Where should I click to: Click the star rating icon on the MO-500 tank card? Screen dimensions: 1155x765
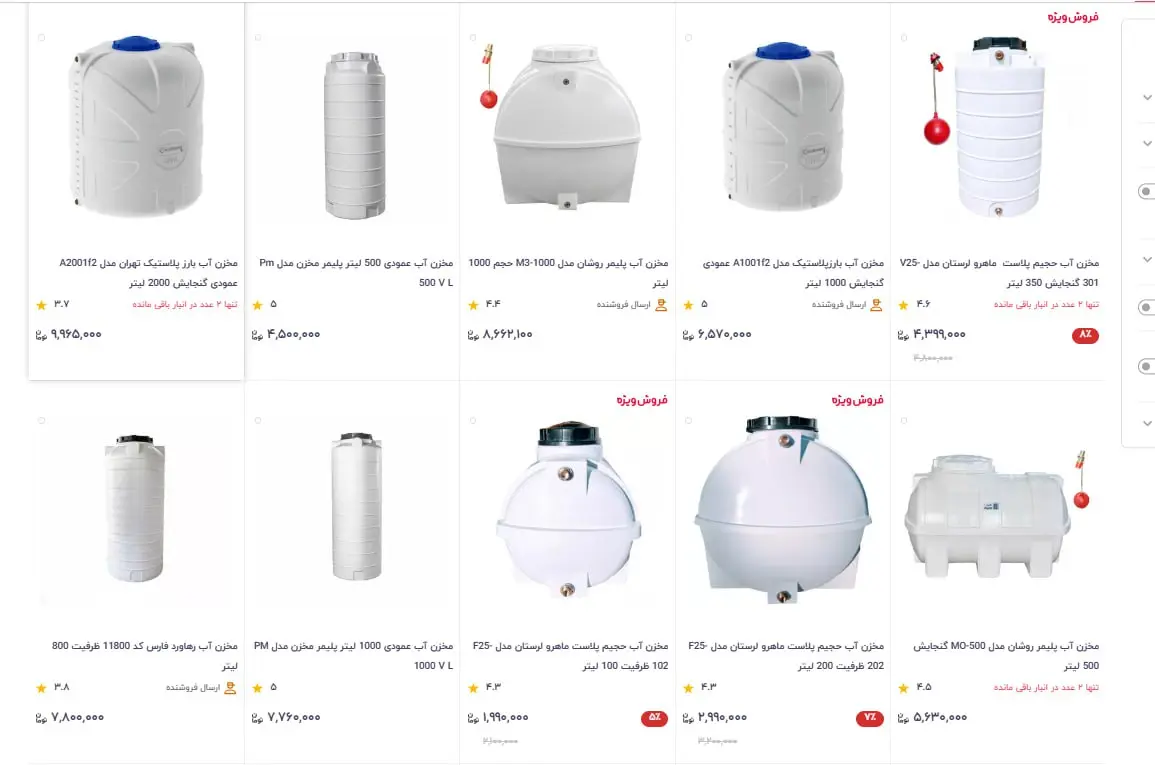(x=903, y=688)
